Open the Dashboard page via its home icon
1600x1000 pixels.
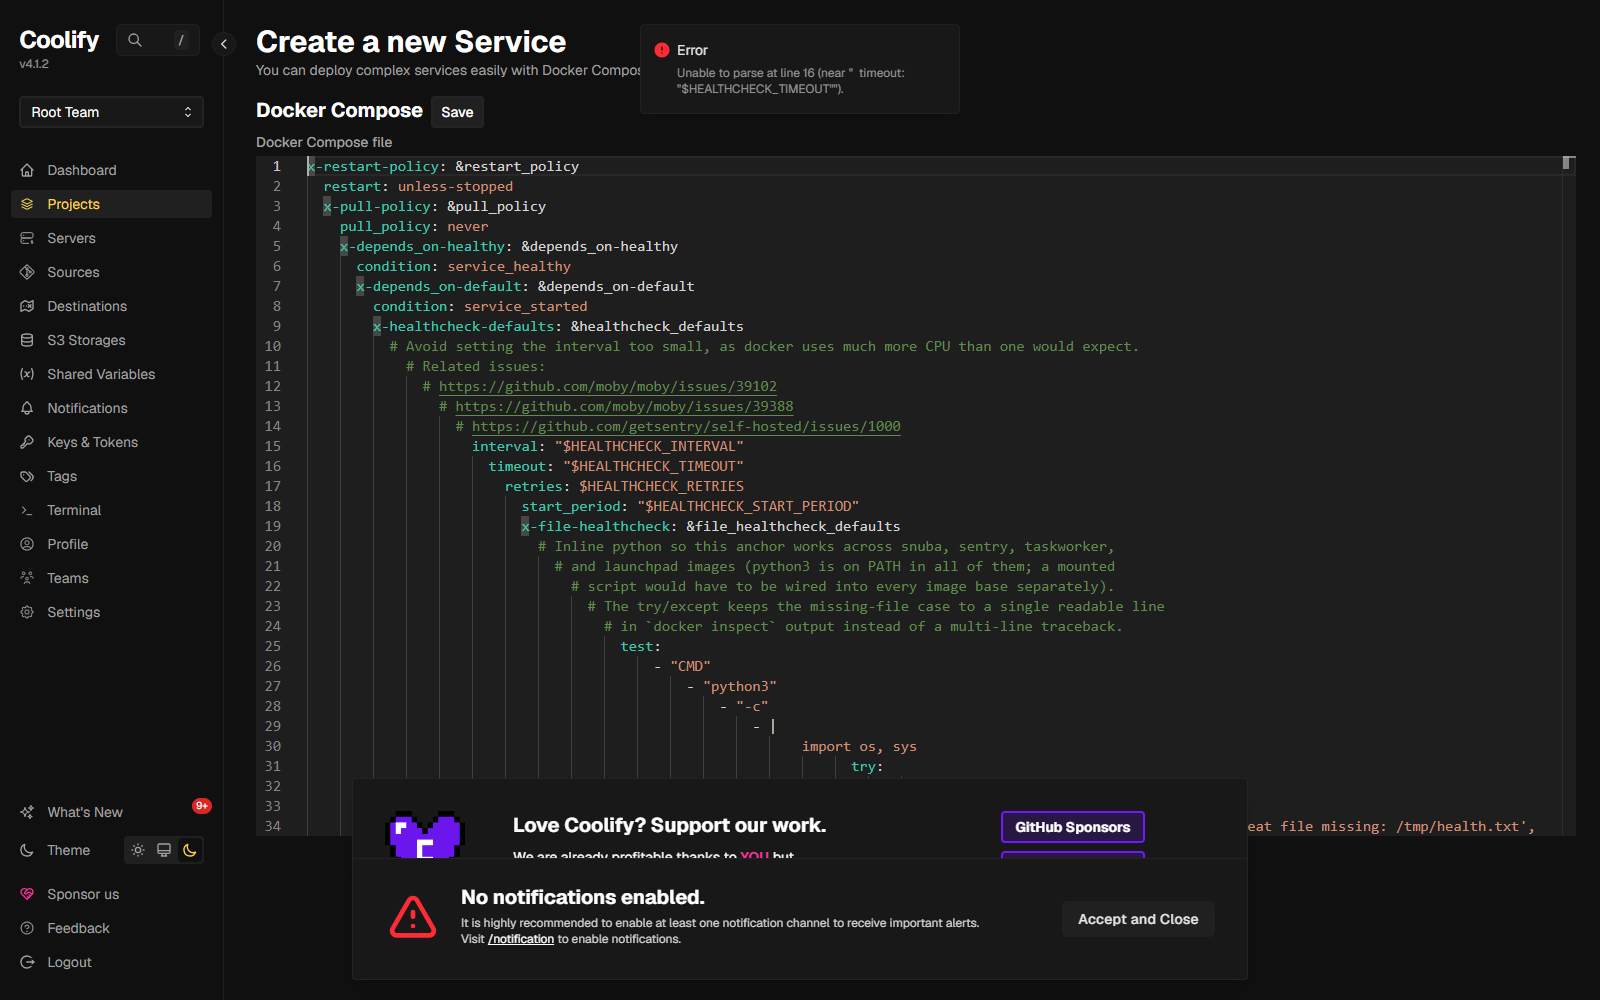27,170
